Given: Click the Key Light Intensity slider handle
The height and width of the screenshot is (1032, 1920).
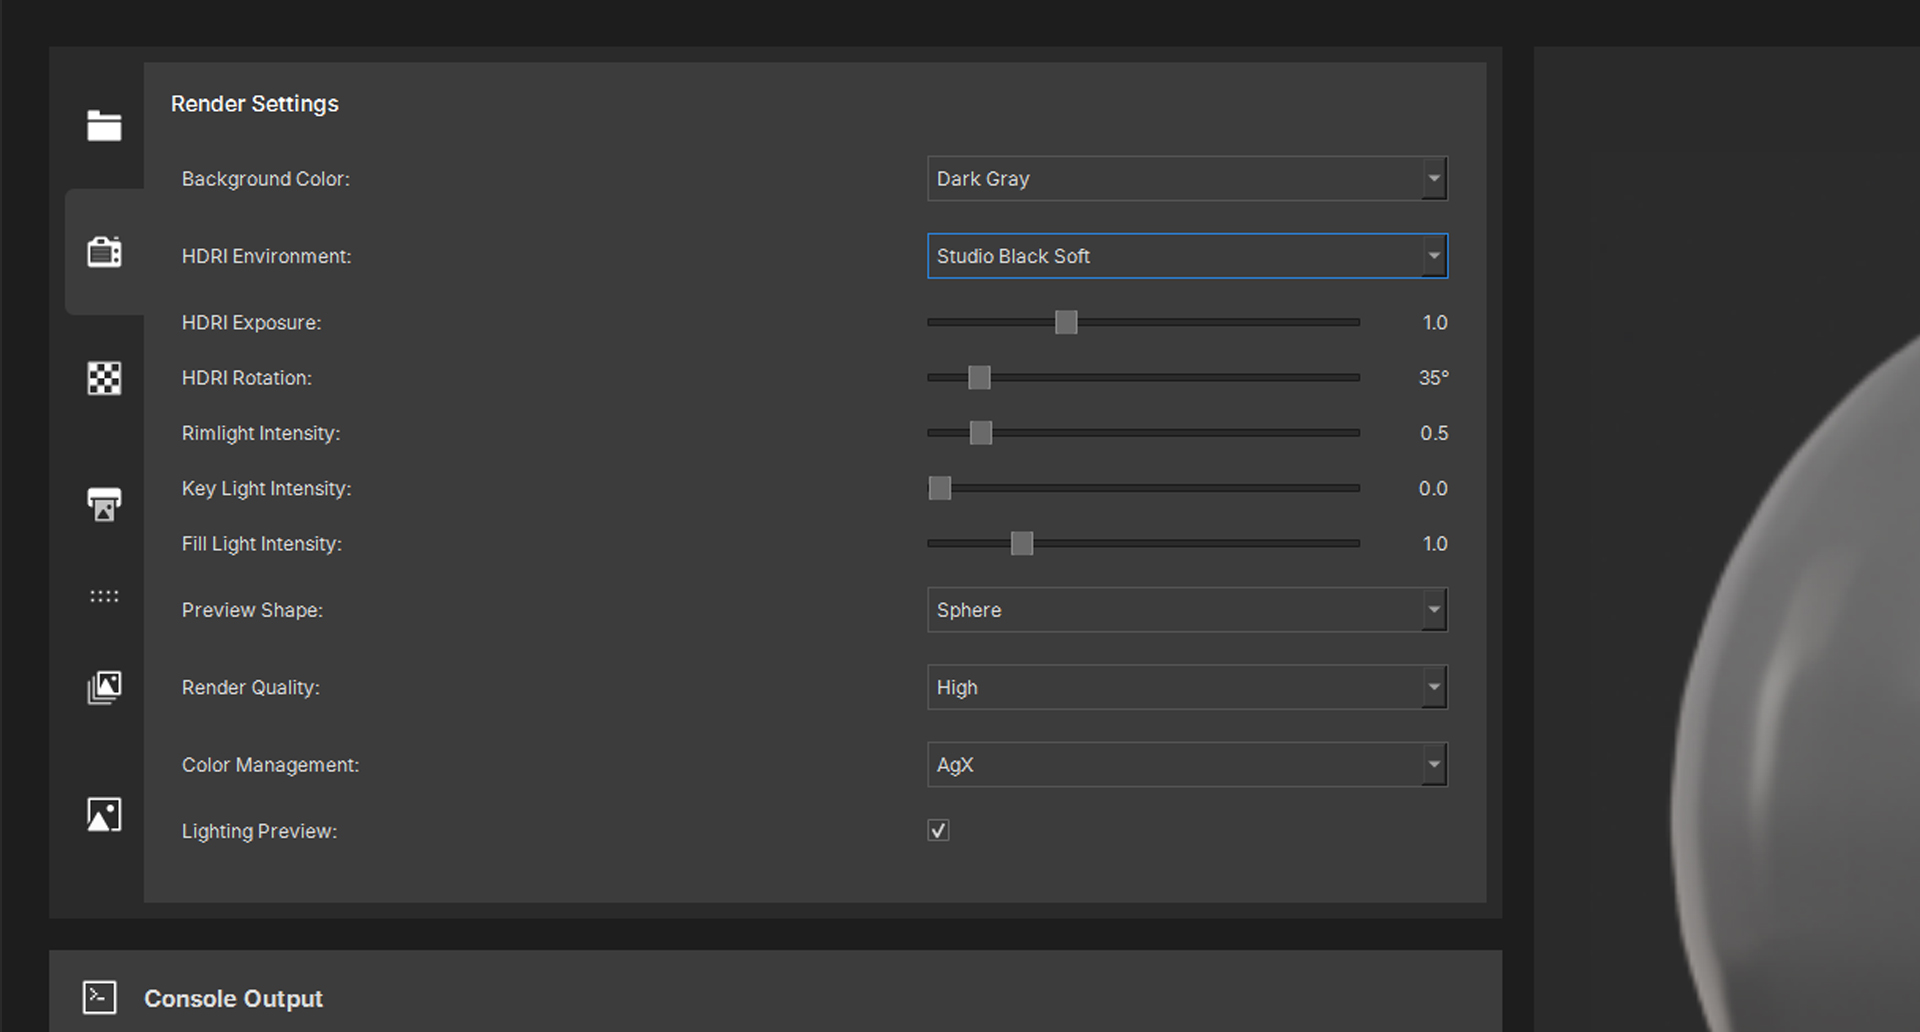Looking at the screenshot, I should tap(940, 488).
